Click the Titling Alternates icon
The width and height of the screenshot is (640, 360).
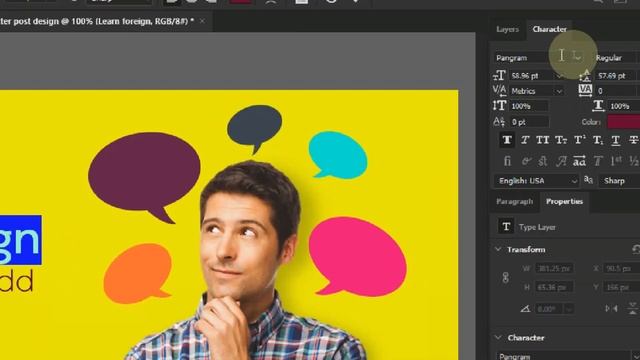pos(598,161)
